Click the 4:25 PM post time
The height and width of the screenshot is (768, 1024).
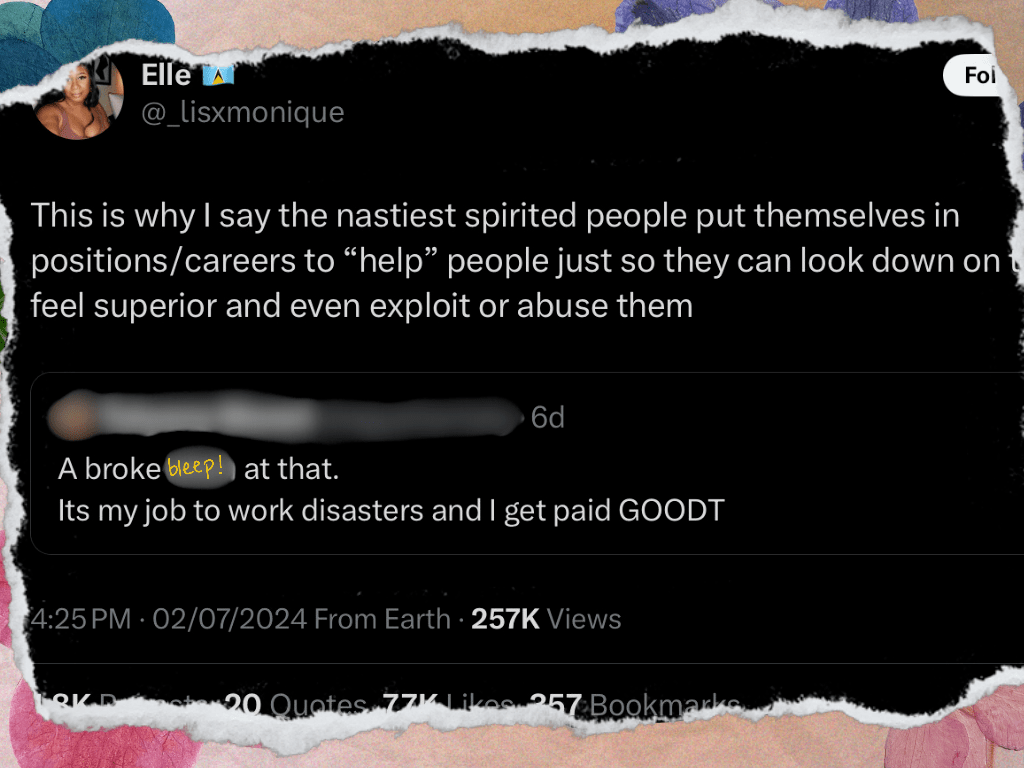pos(81,619)
